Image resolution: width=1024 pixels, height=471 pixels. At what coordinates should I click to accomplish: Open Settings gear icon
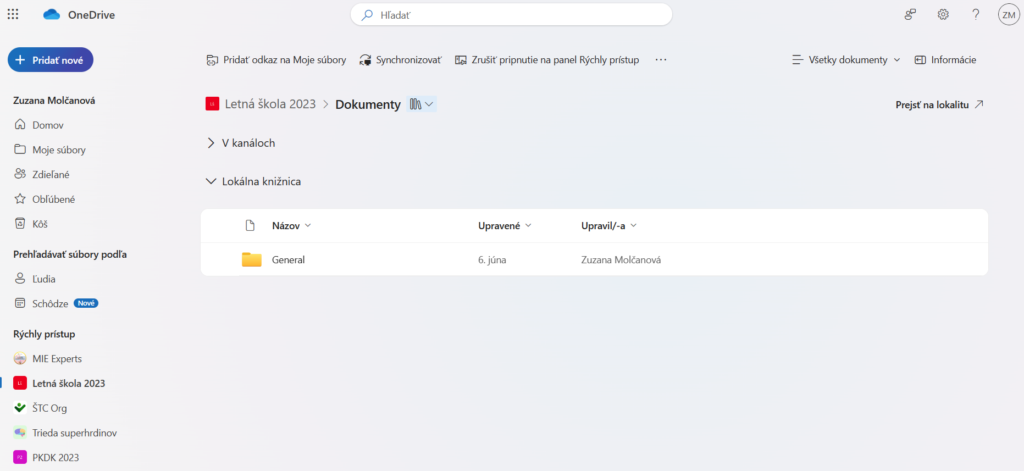click(x=943, y=14)
